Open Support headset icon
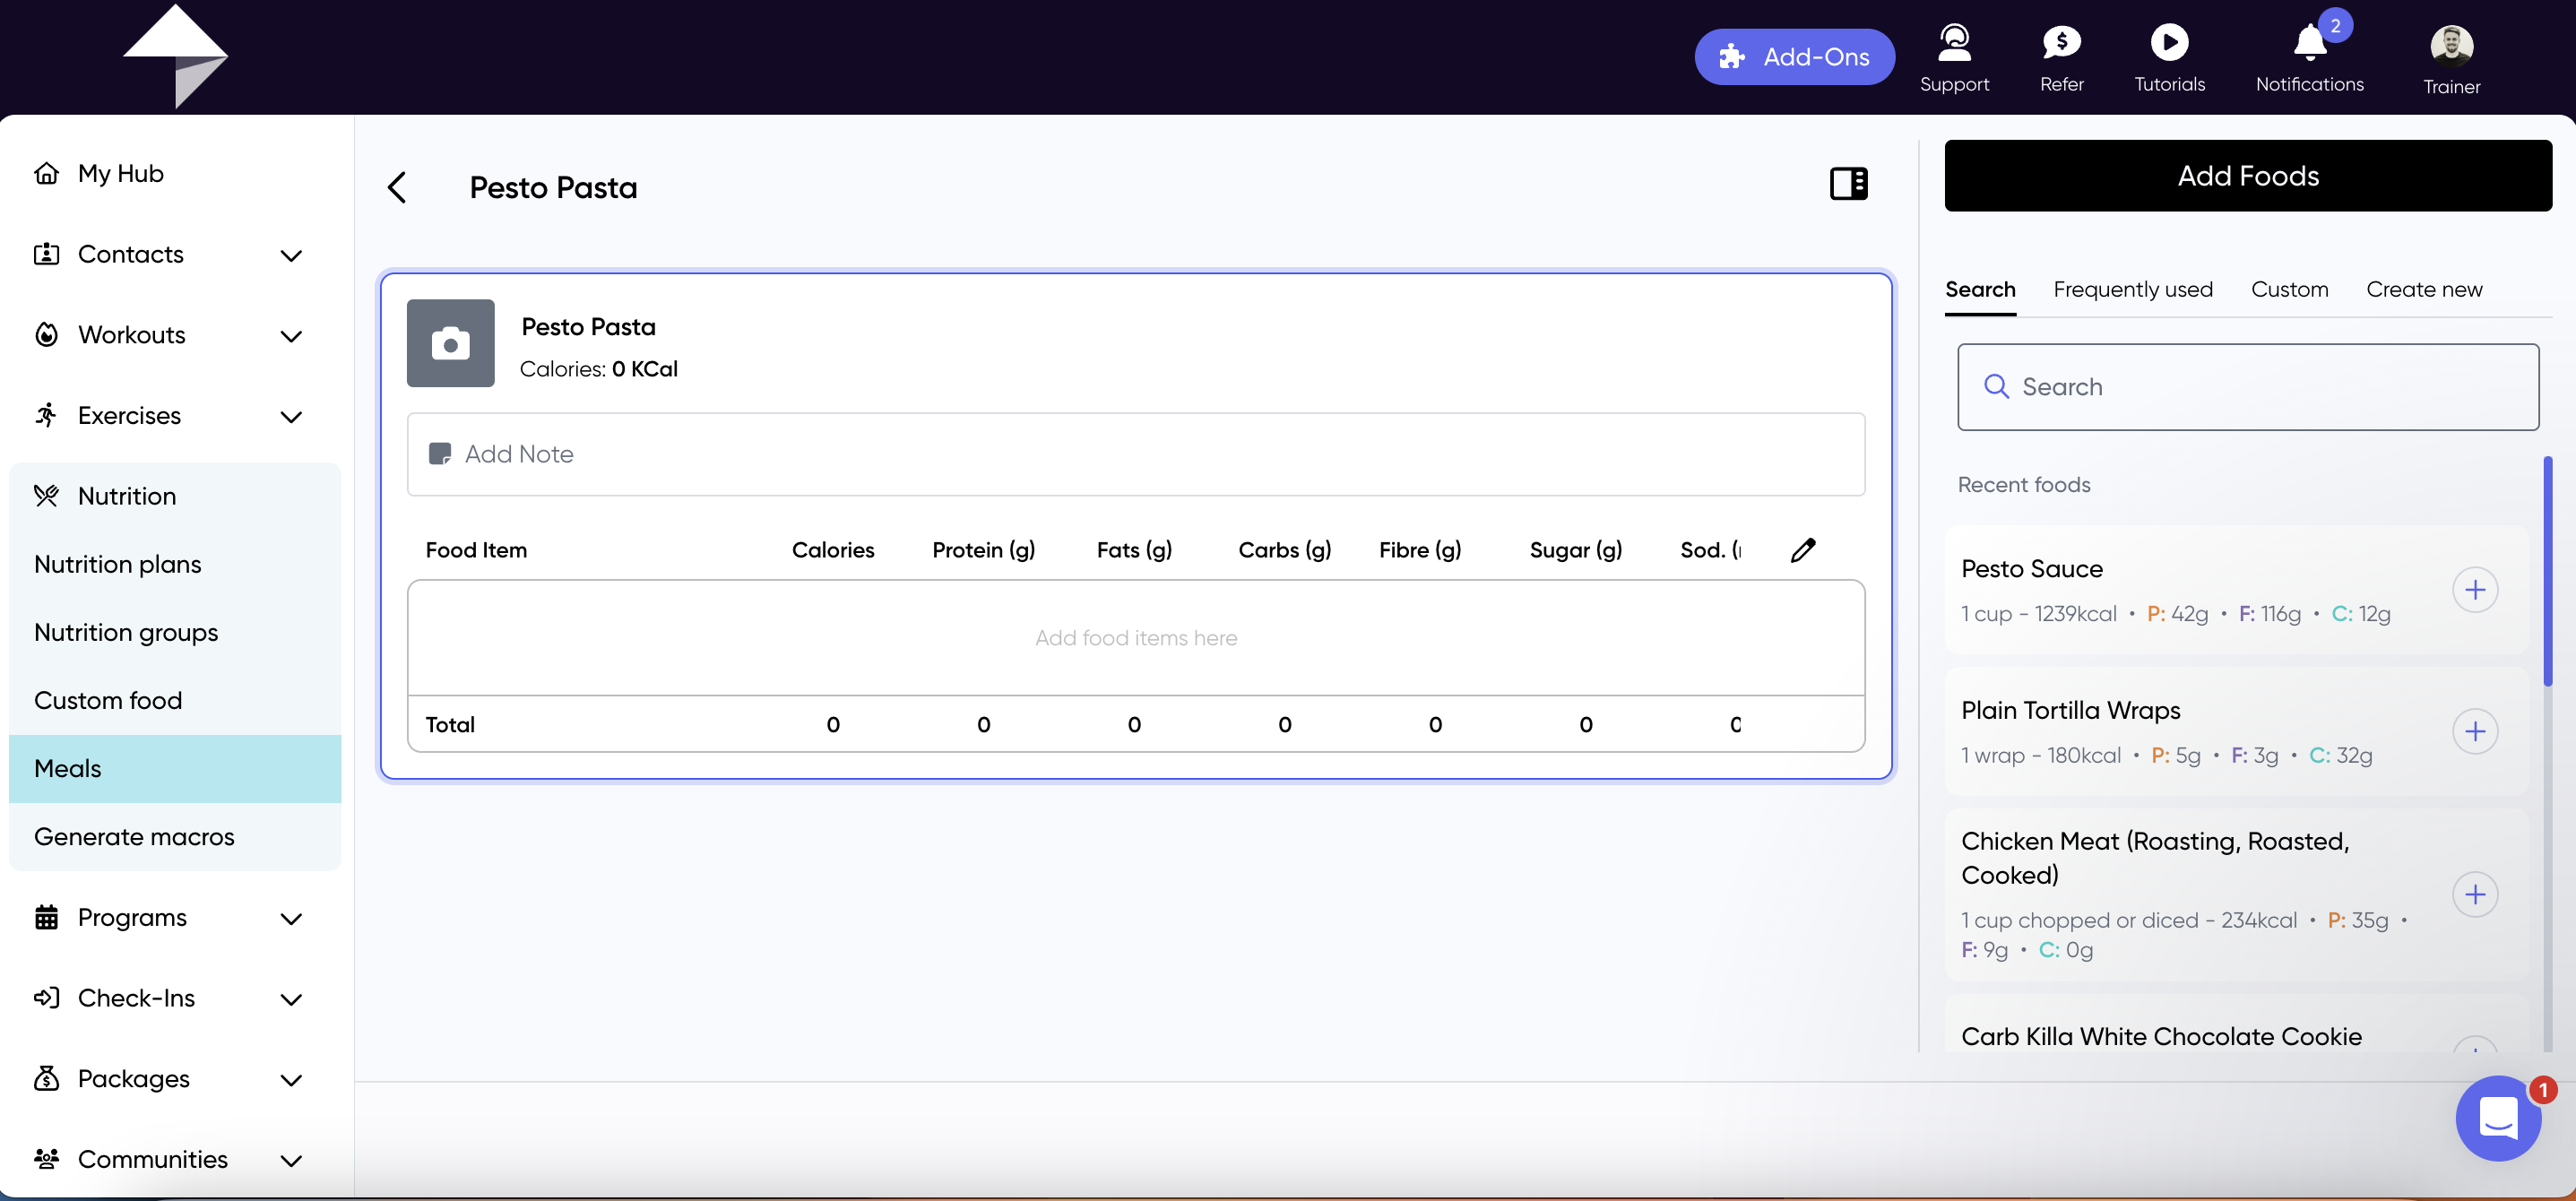Screen dimensions: 2576x1201 pos(1954,42)
